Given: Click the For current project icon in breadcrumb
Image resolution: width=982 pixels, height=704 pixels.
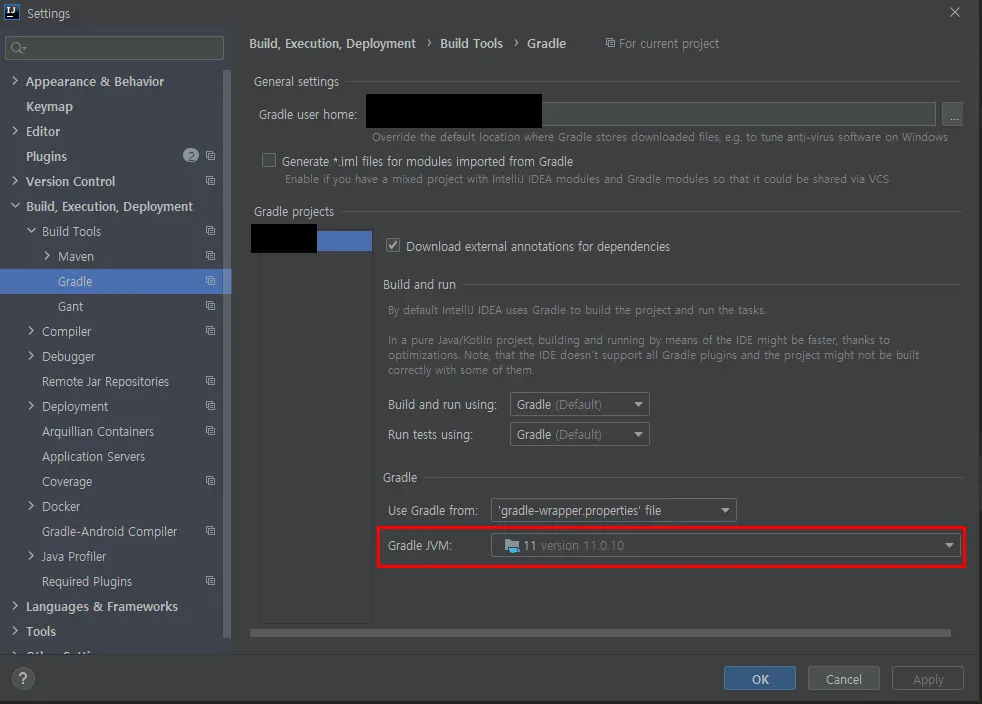Looking at the screenshot, I should 610,43.
